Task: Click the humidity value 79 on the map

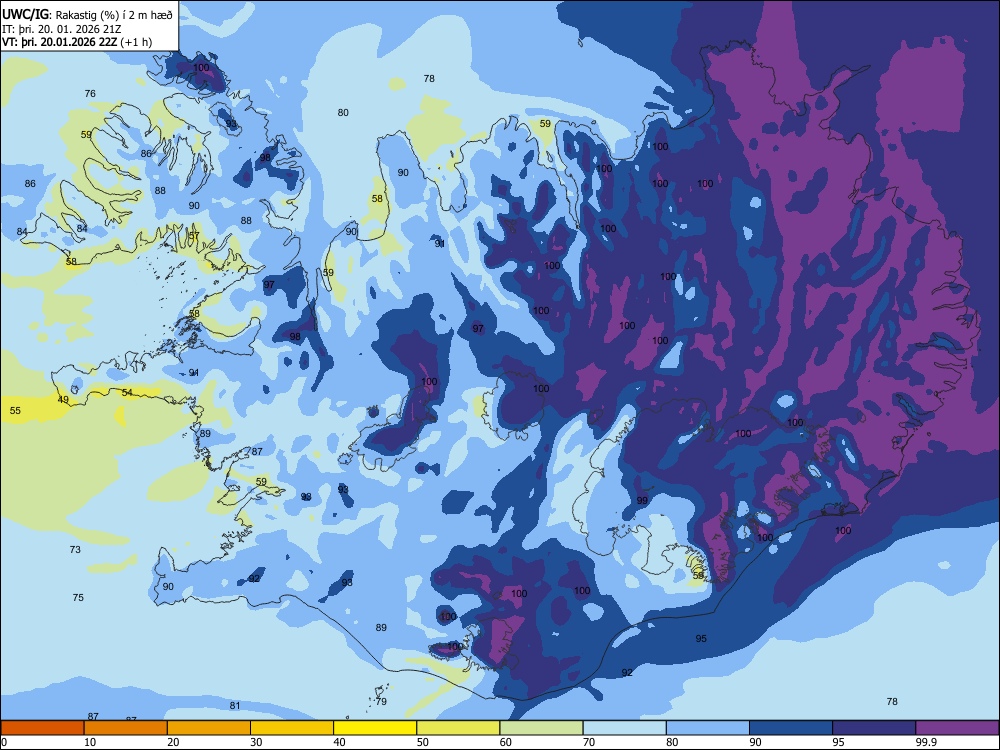Action: coord(381,702)
